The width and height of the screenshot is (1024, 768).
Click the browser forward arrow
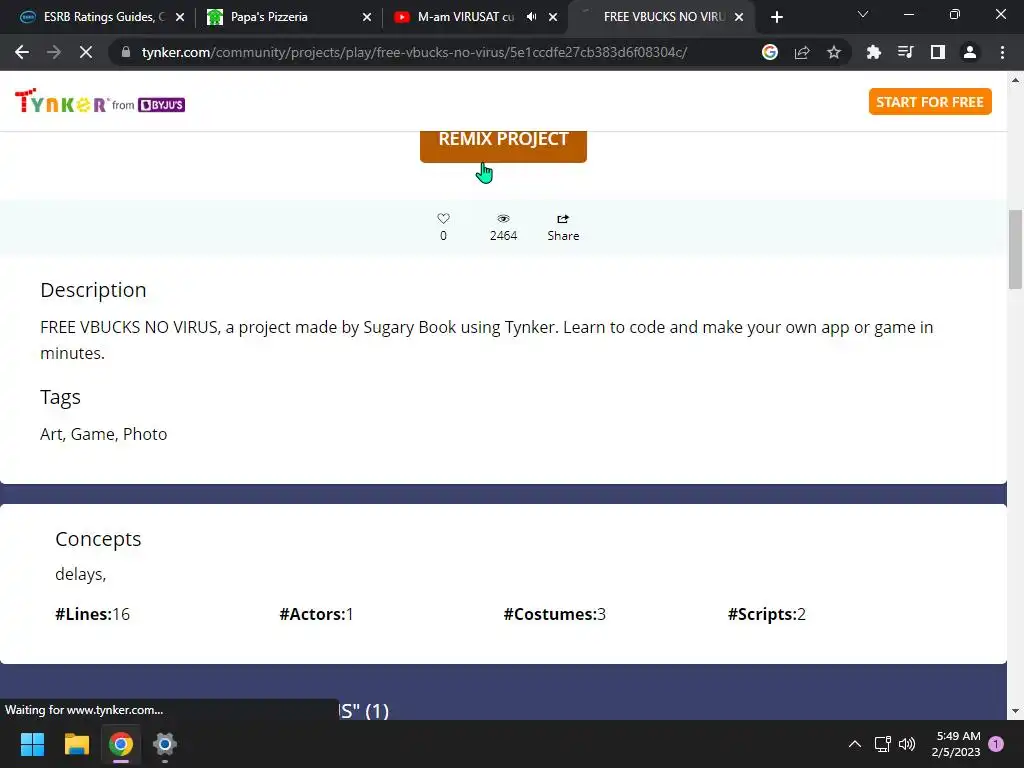pyautogui.click(x=54, y=52)
